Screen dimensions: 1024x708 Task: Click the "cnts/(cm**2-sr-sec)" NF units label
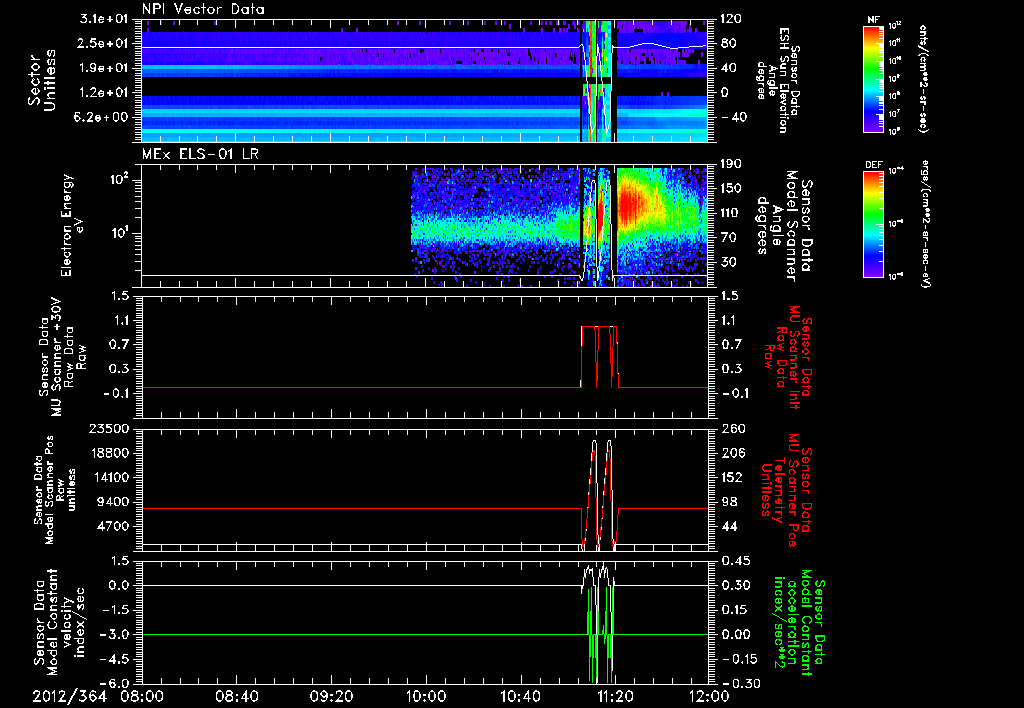[x=924, y=78]
